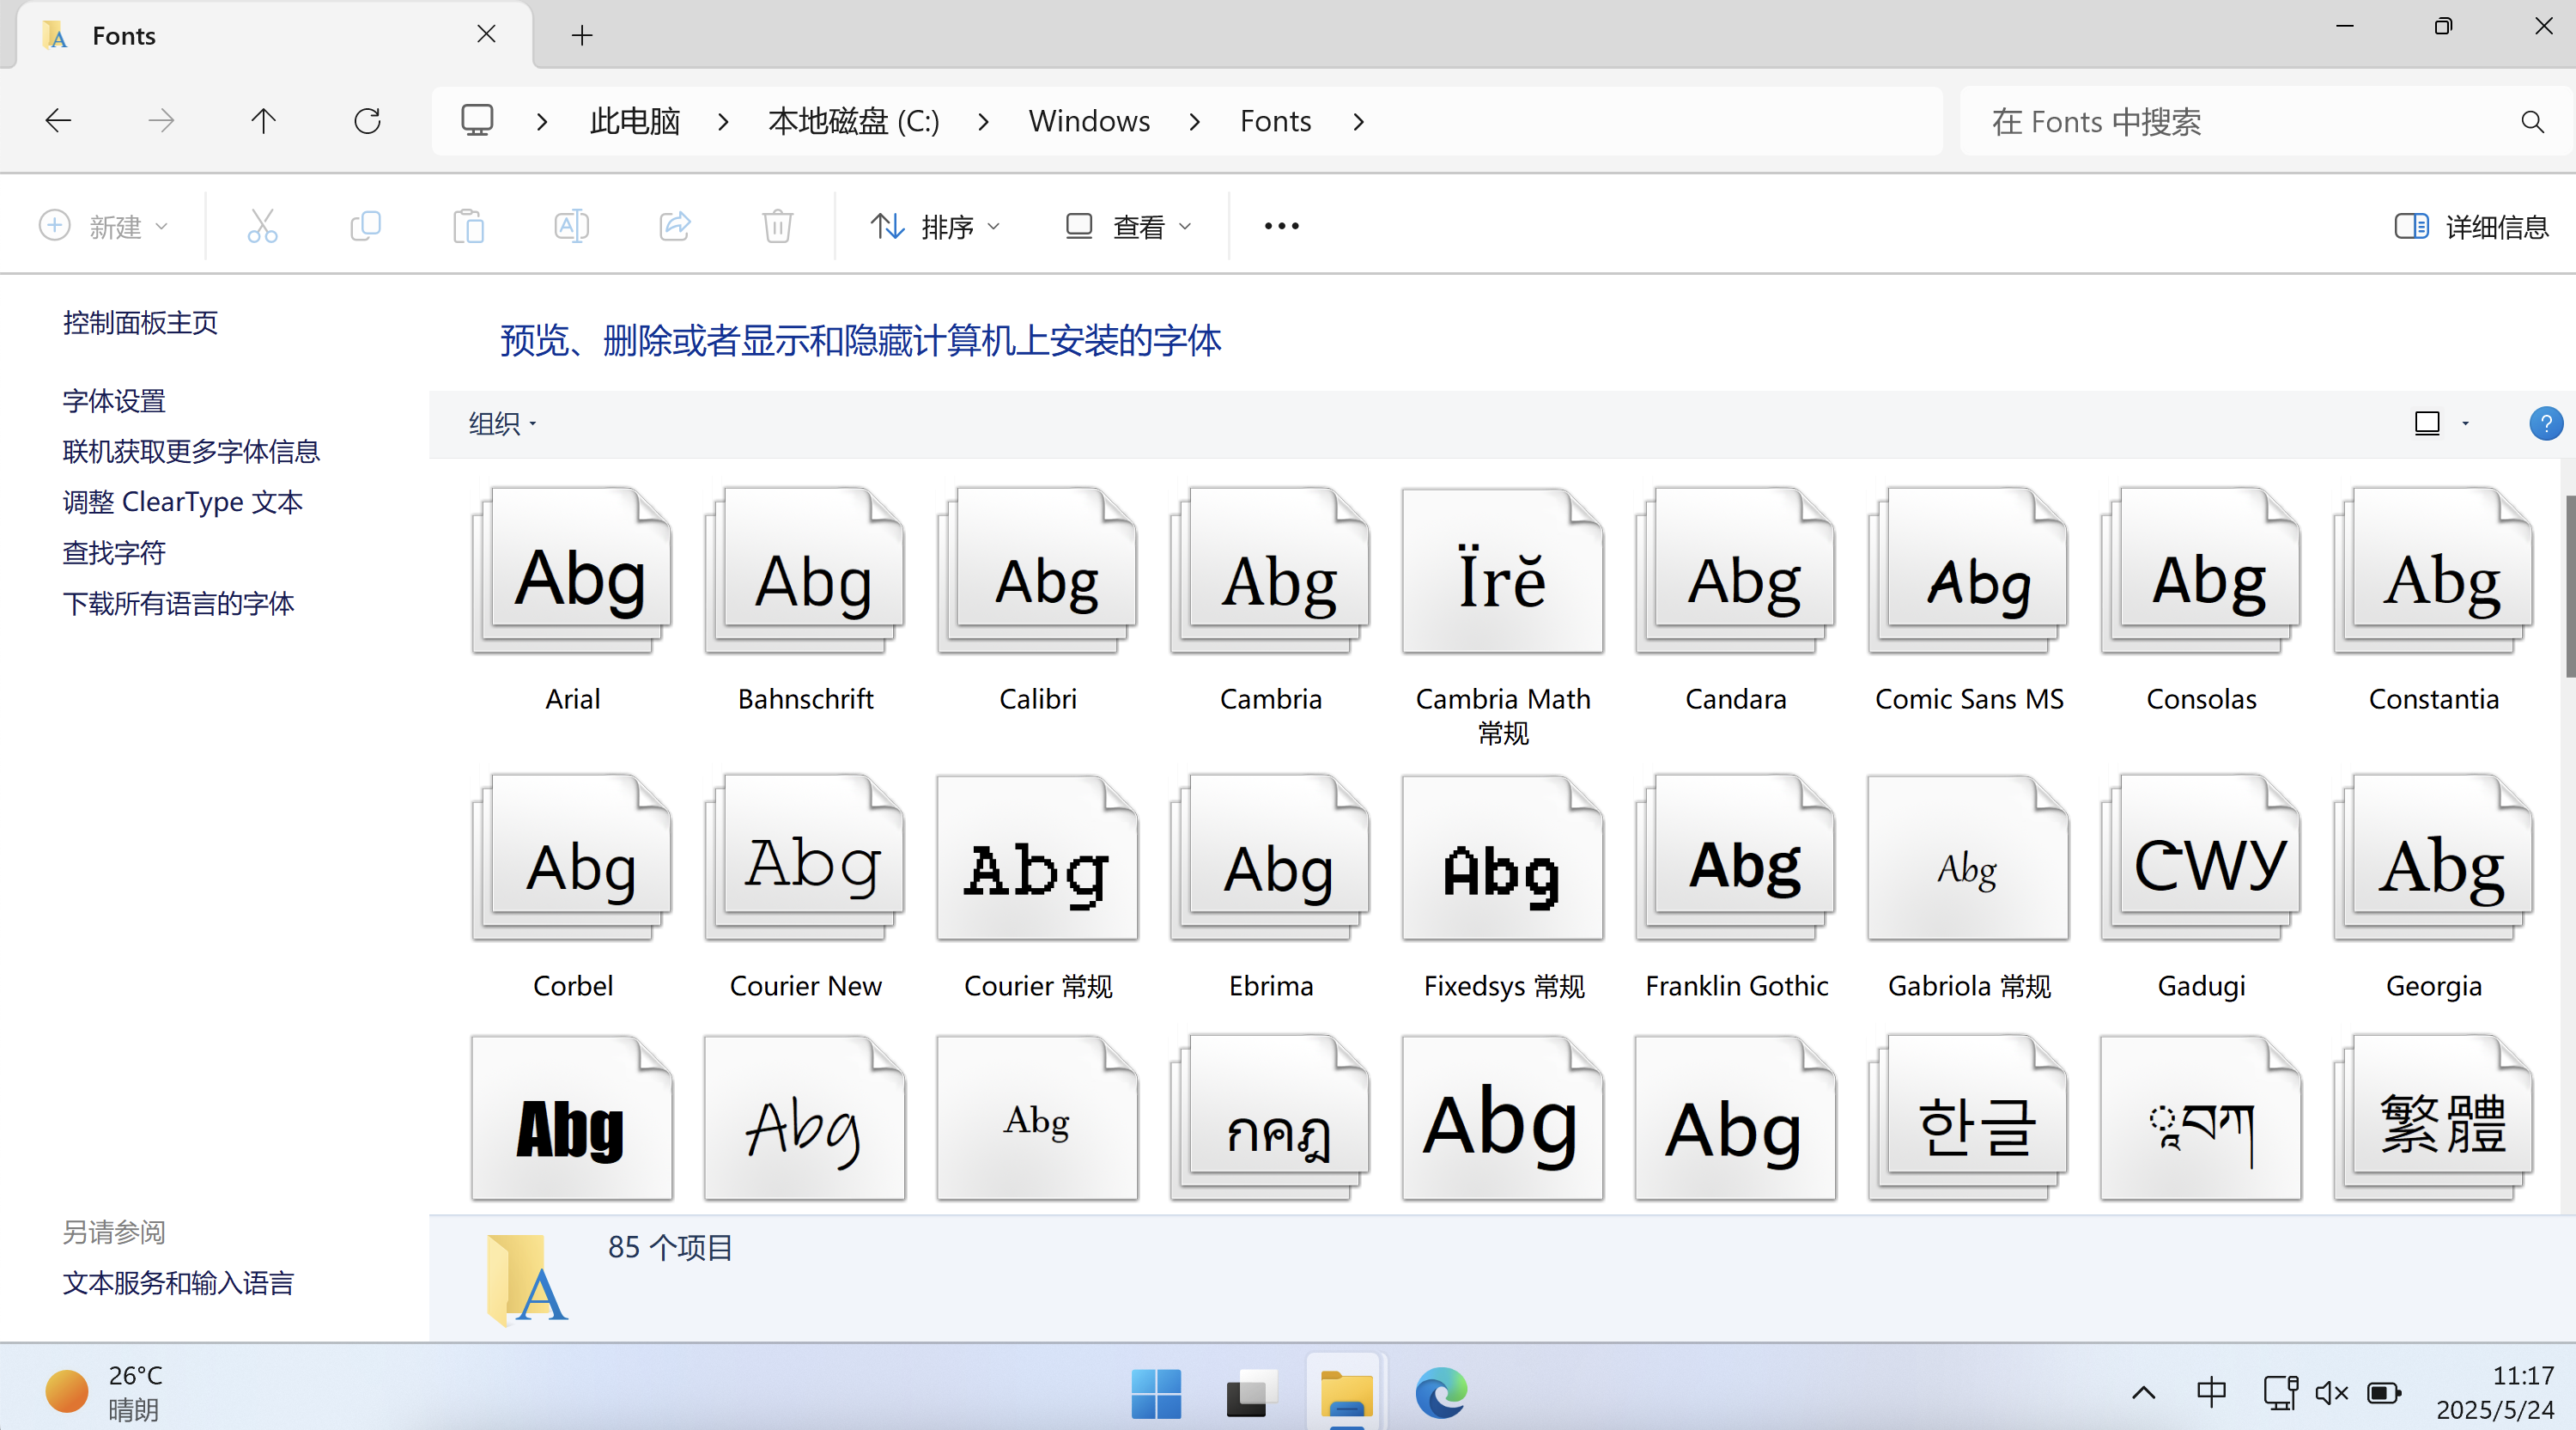Screen dimensions: 2576x1430
Task: Go up one folder level
Action: pos(263,121)
